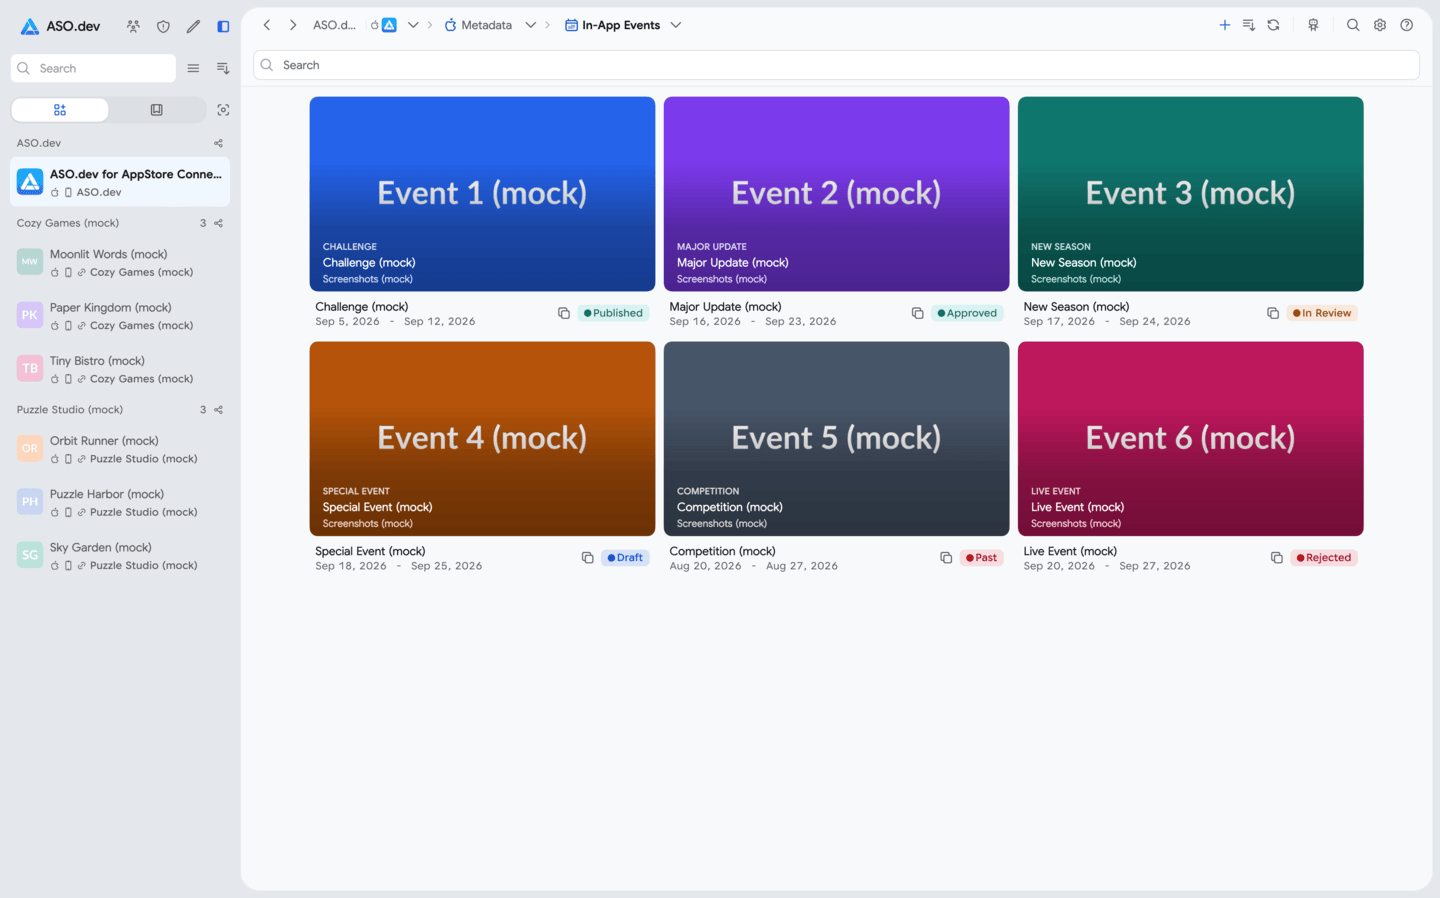1440x898 pixels.
Task: Expand the ASO.dev app breadcrumb dropdown
Action: point(413,25)
